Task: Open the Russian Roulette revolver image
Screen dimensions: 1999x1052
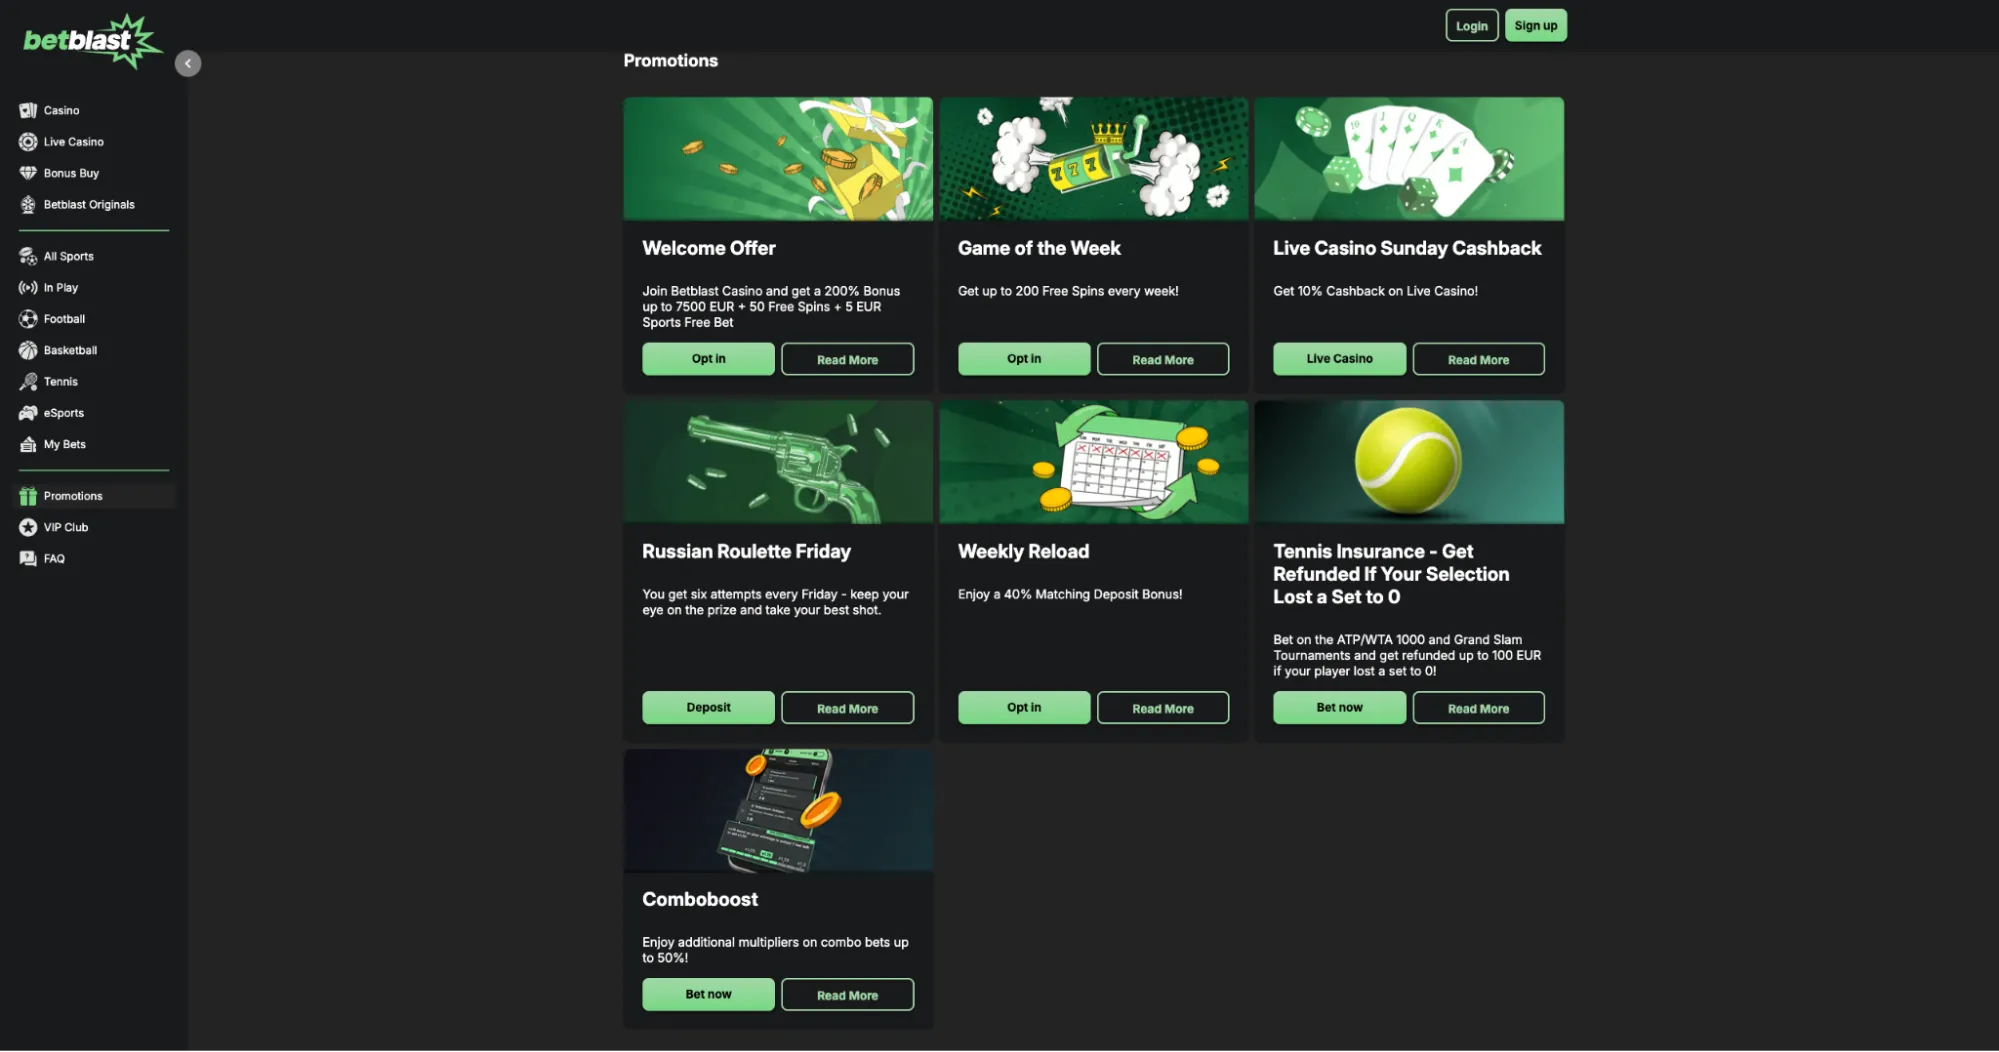Action: (778, 462)
